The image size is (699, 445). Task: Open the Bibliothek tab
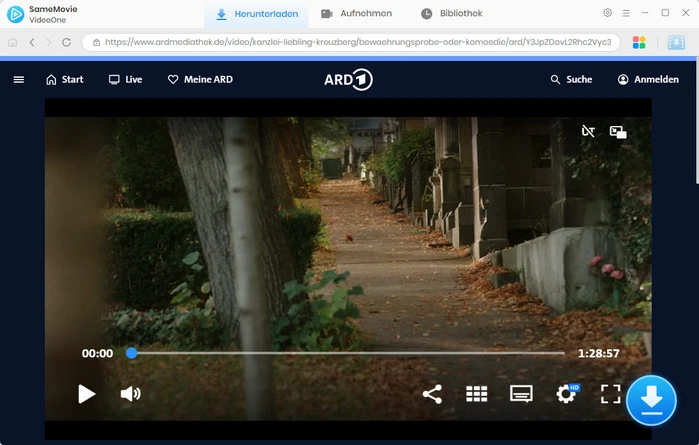click(x=452, y=14)
